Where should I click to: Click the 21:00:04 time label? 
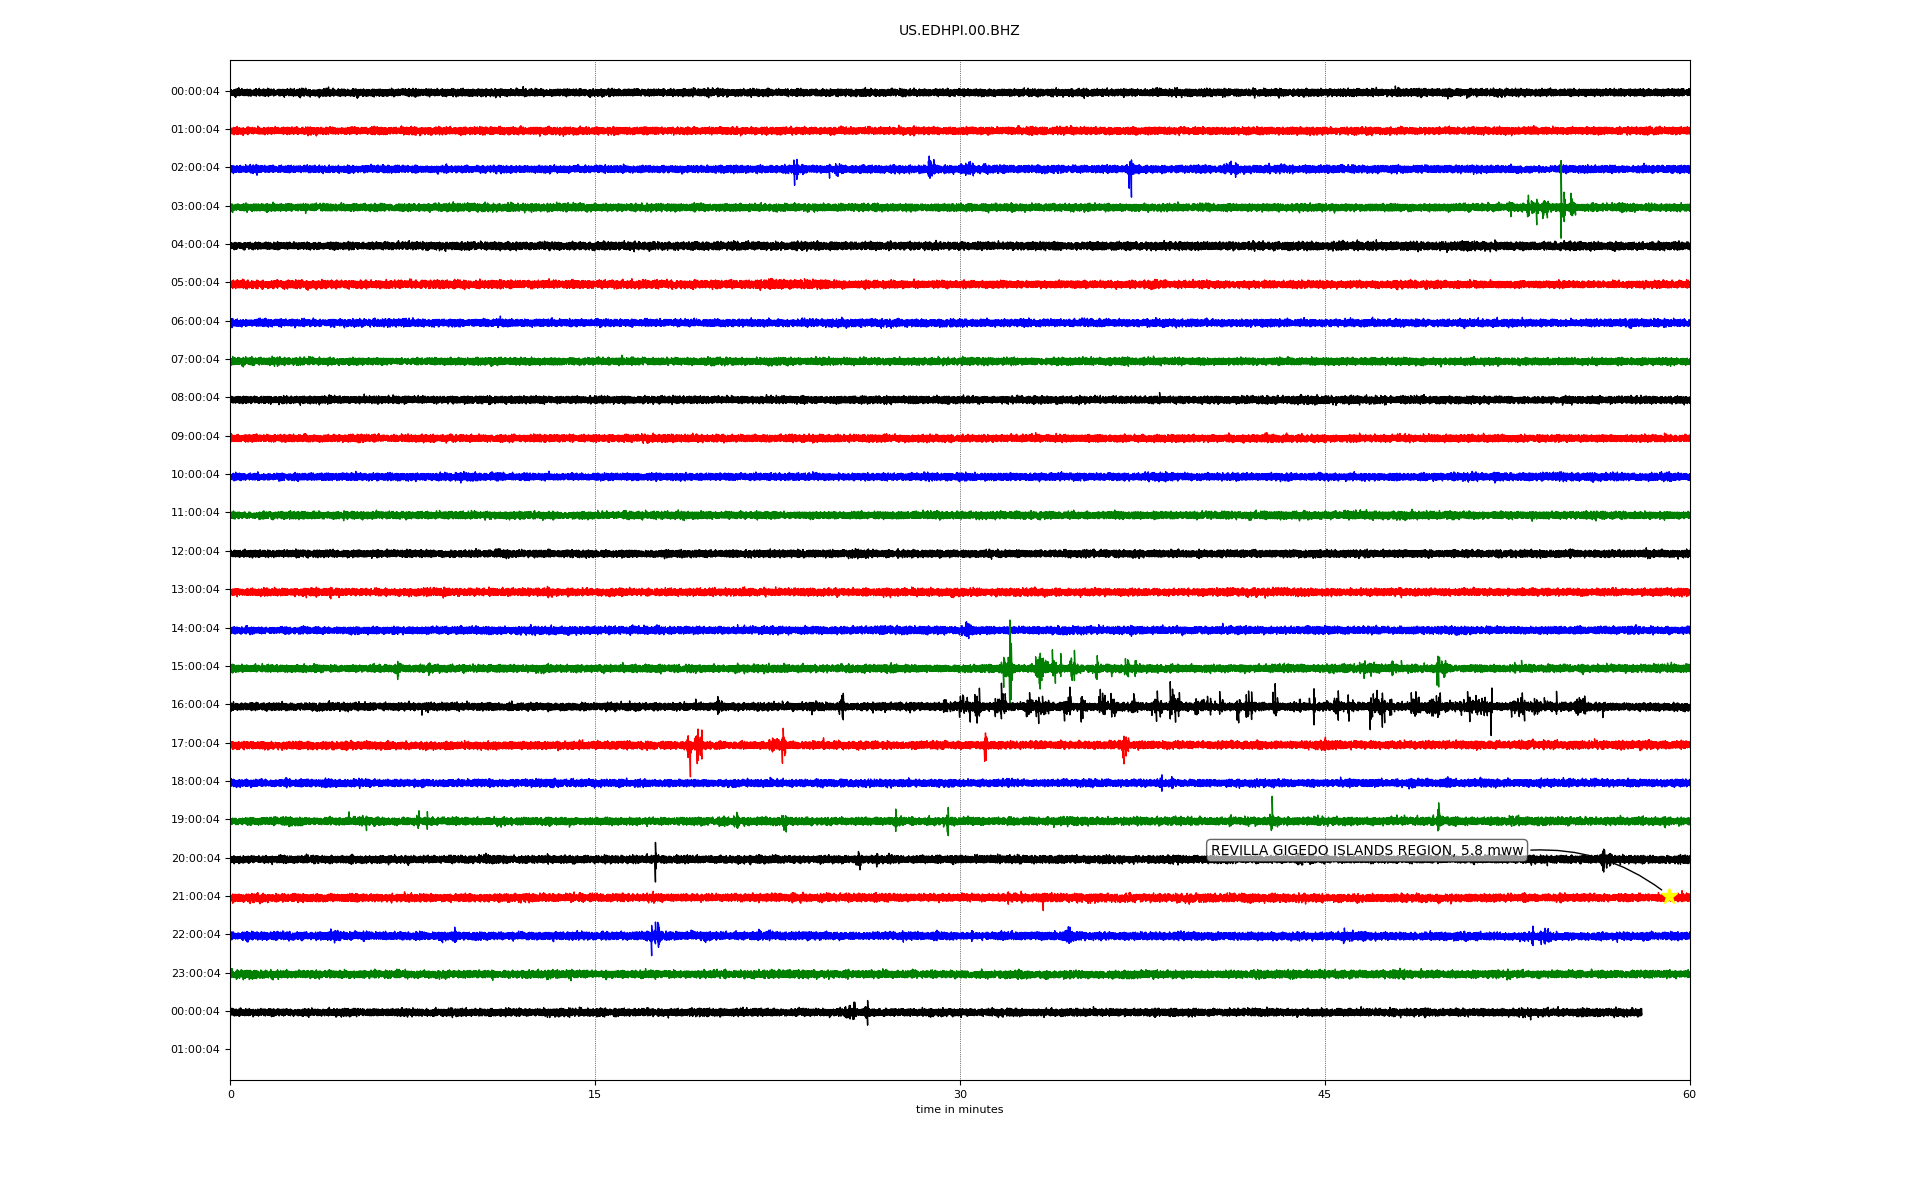(195, 897)
